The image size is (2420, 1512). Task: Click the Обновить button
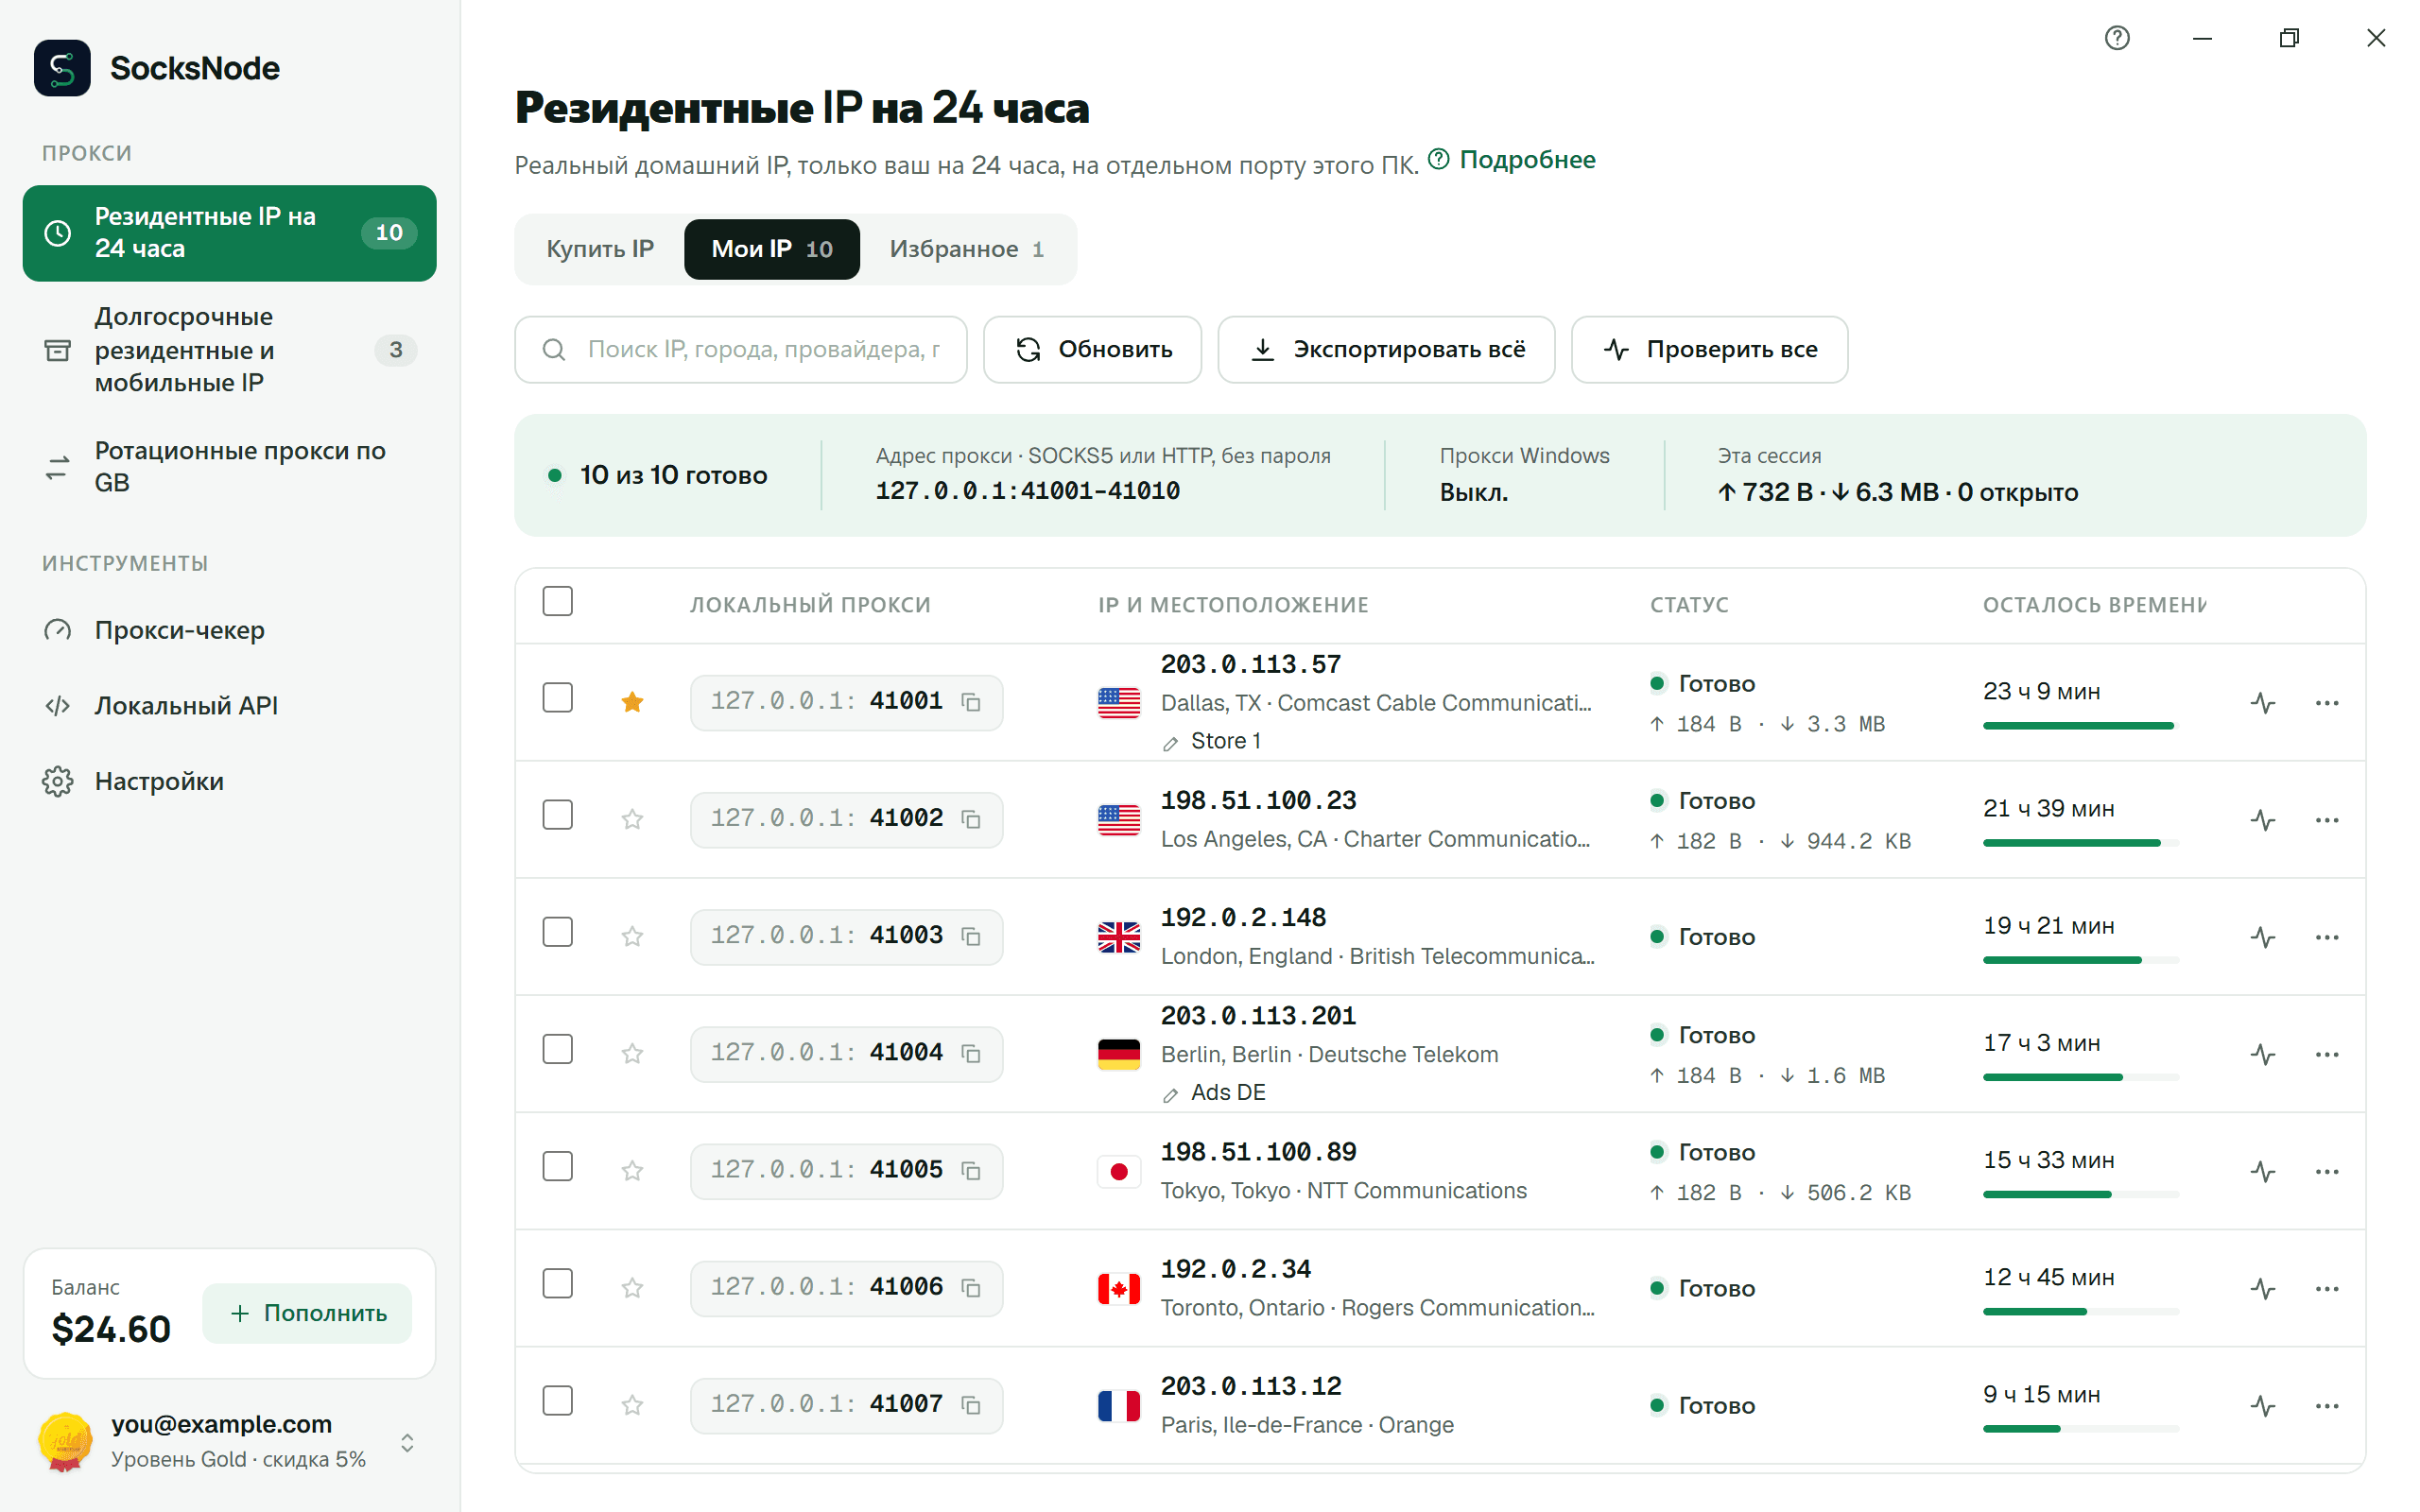(x=1092, y=349)
